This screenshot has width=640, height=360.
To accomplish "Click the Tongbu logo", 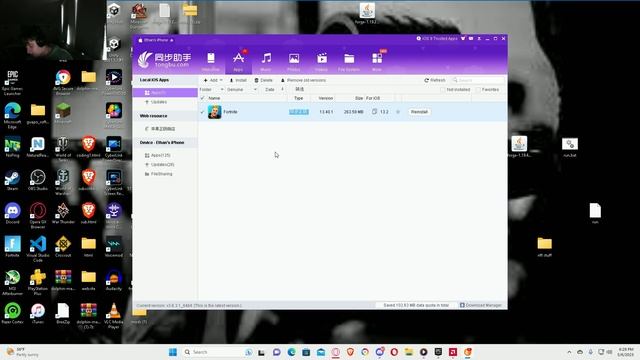I will [164, 60].
